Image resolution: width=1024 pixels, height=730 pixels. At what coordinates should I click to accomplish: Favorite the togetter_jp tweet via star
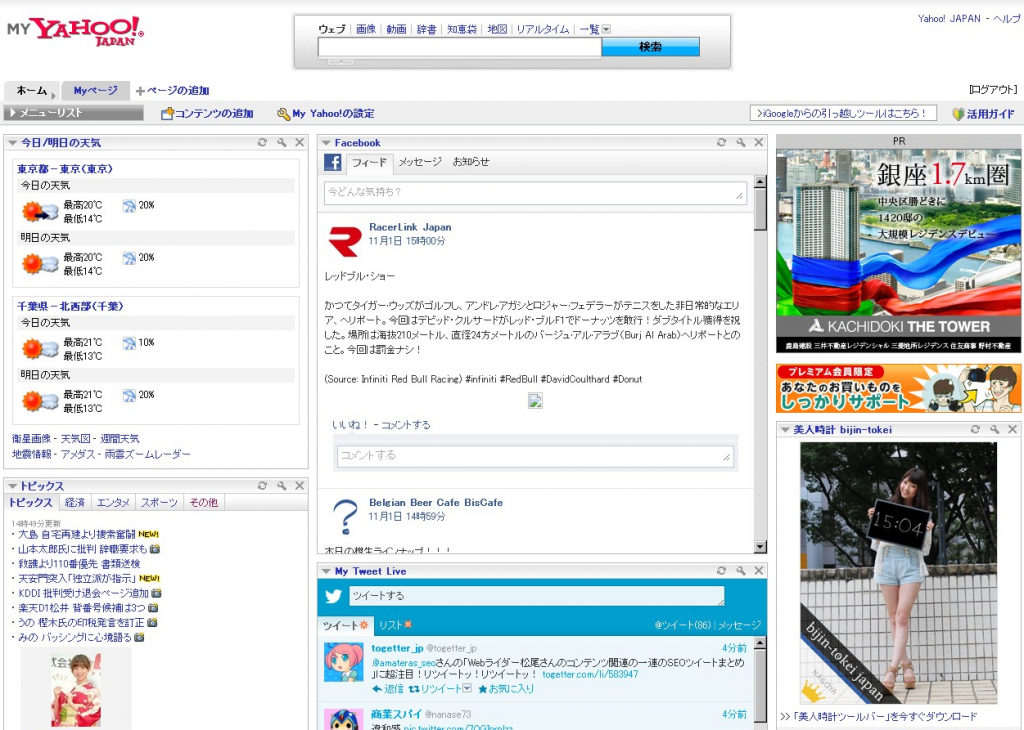(482, 689)
